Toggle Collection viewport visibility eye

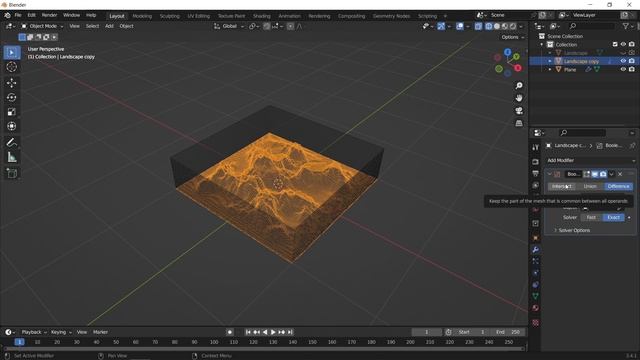click(623, 44)
